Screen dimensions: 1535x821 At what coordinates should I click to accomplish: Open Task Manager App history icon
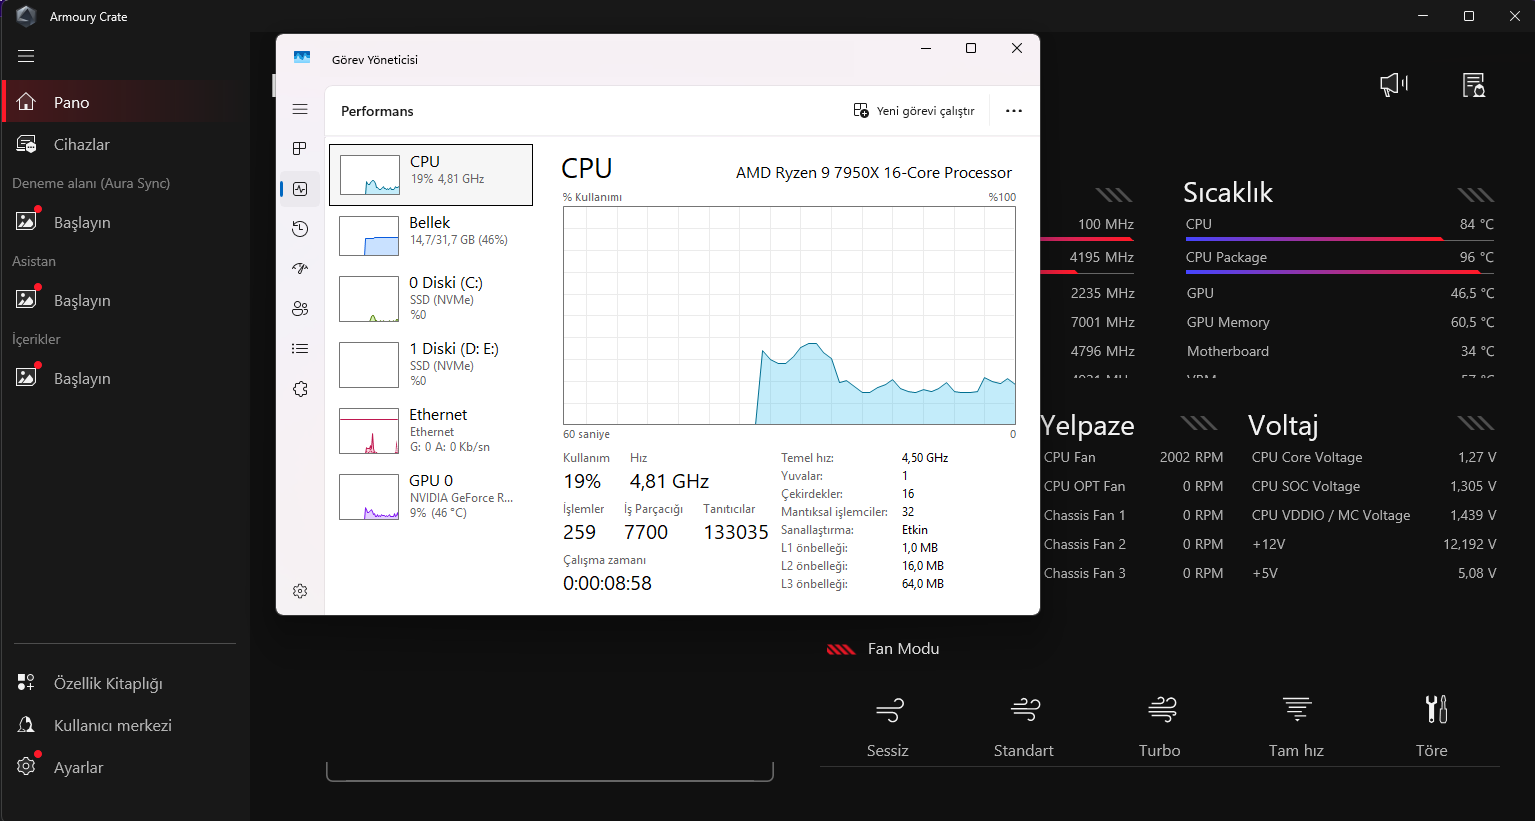(300, 229)
